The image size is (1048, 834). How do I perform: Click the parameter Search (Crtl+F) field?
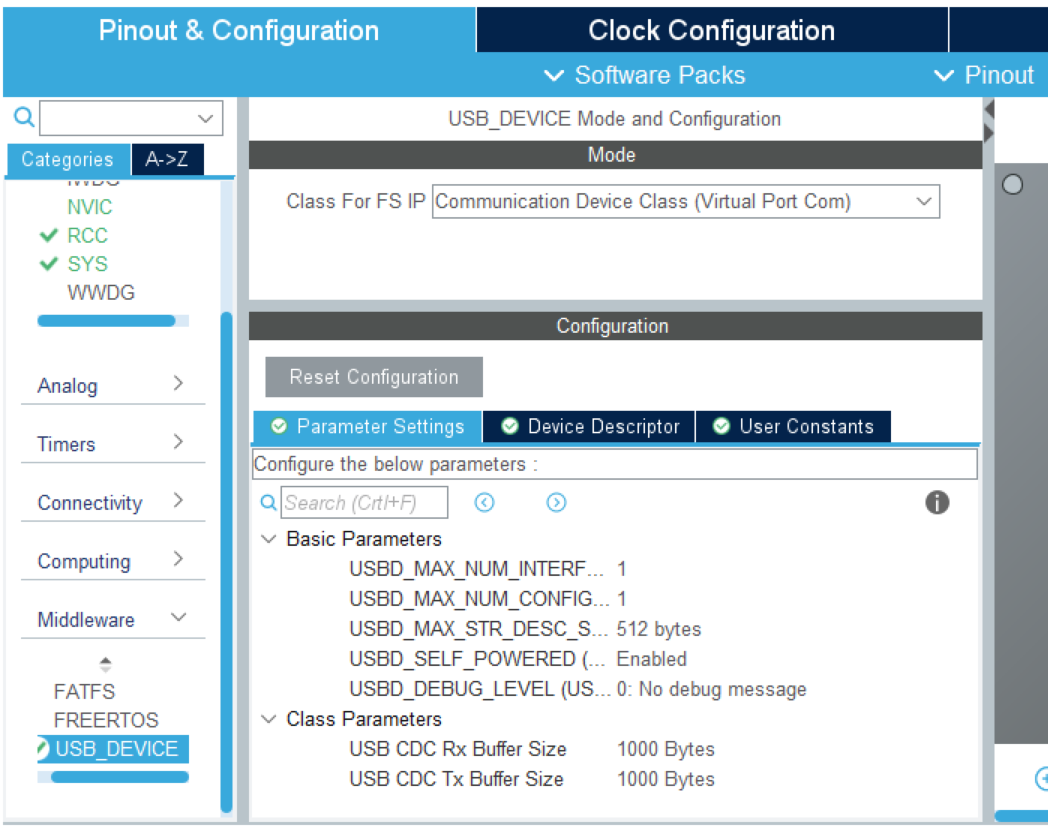[364, 502]
